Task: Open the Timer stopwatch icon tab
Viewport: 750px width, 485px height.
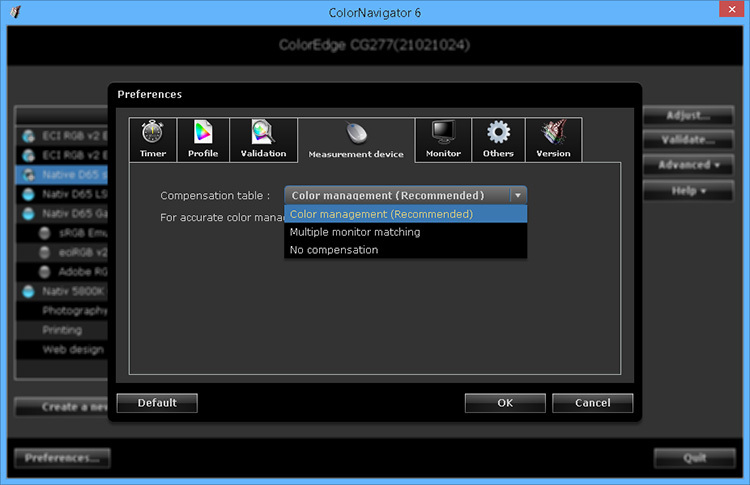Action: pos(152,132)
